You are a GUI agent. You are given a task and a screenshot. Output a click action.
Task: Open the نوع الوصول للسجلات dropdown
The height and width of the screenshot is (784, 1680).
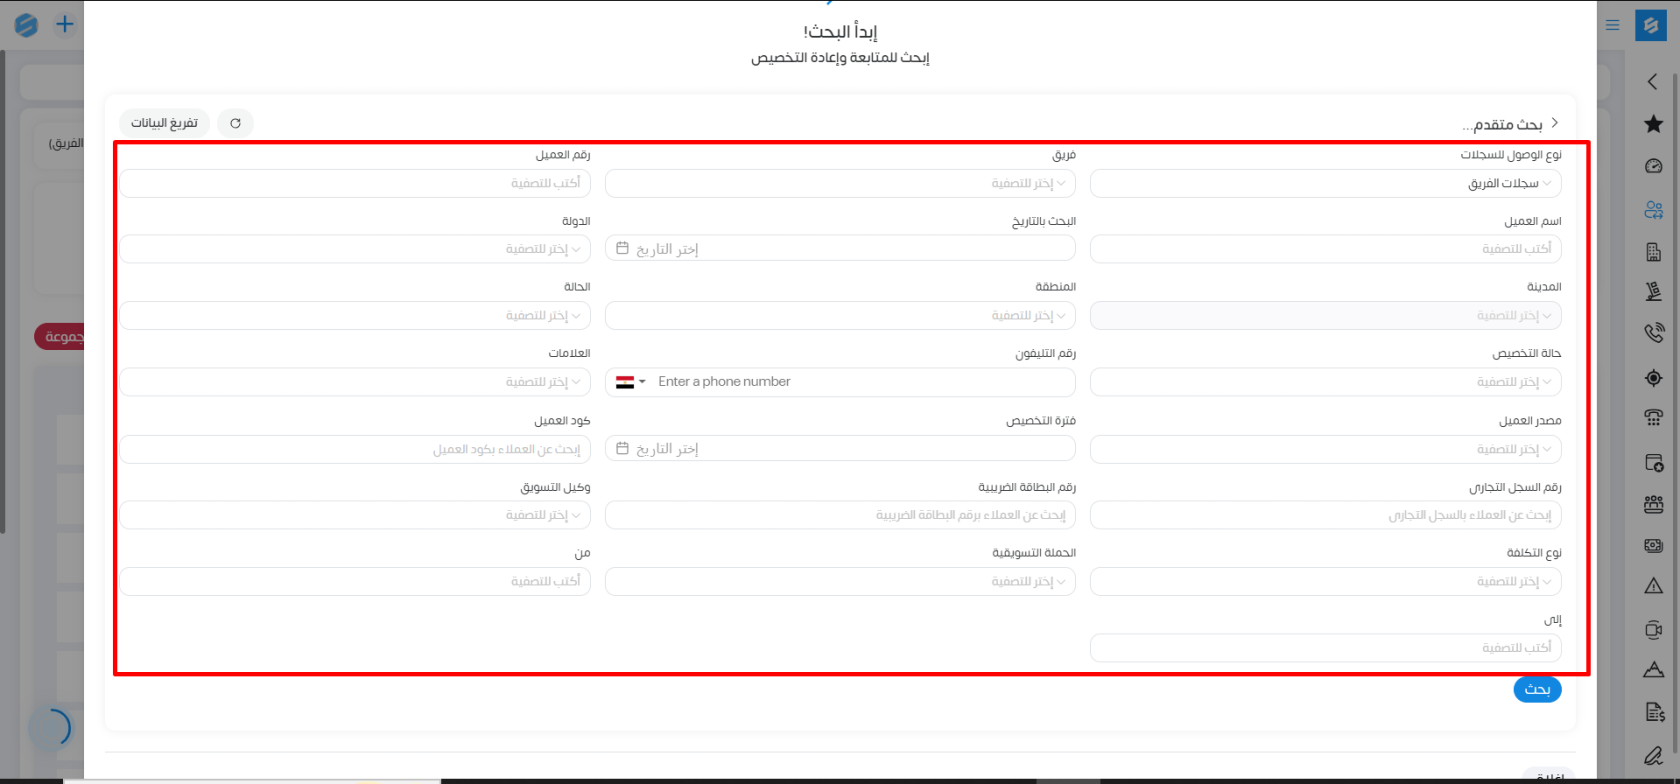(1325, 184)
